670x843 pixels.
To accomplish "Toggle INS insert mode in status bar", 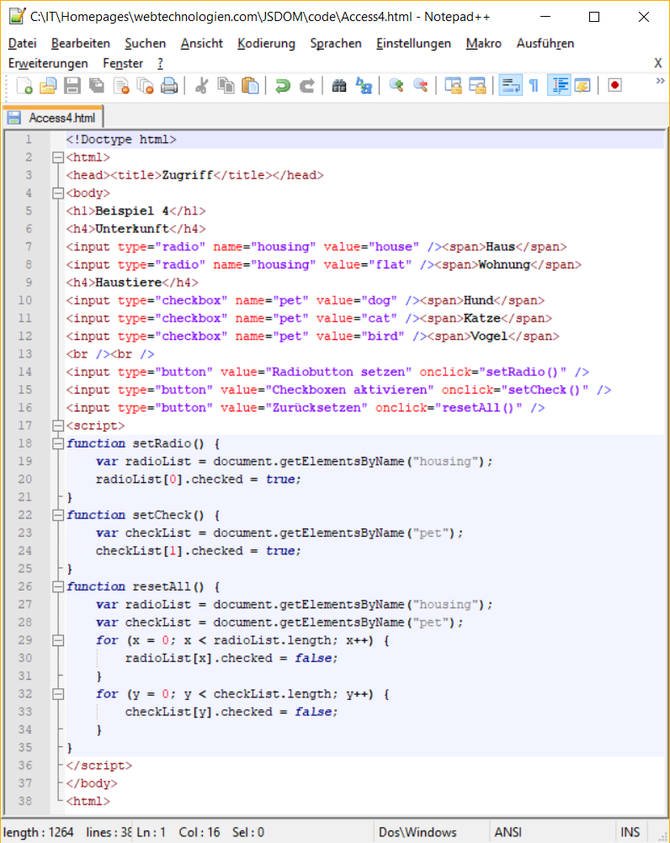I will (630, 832).
